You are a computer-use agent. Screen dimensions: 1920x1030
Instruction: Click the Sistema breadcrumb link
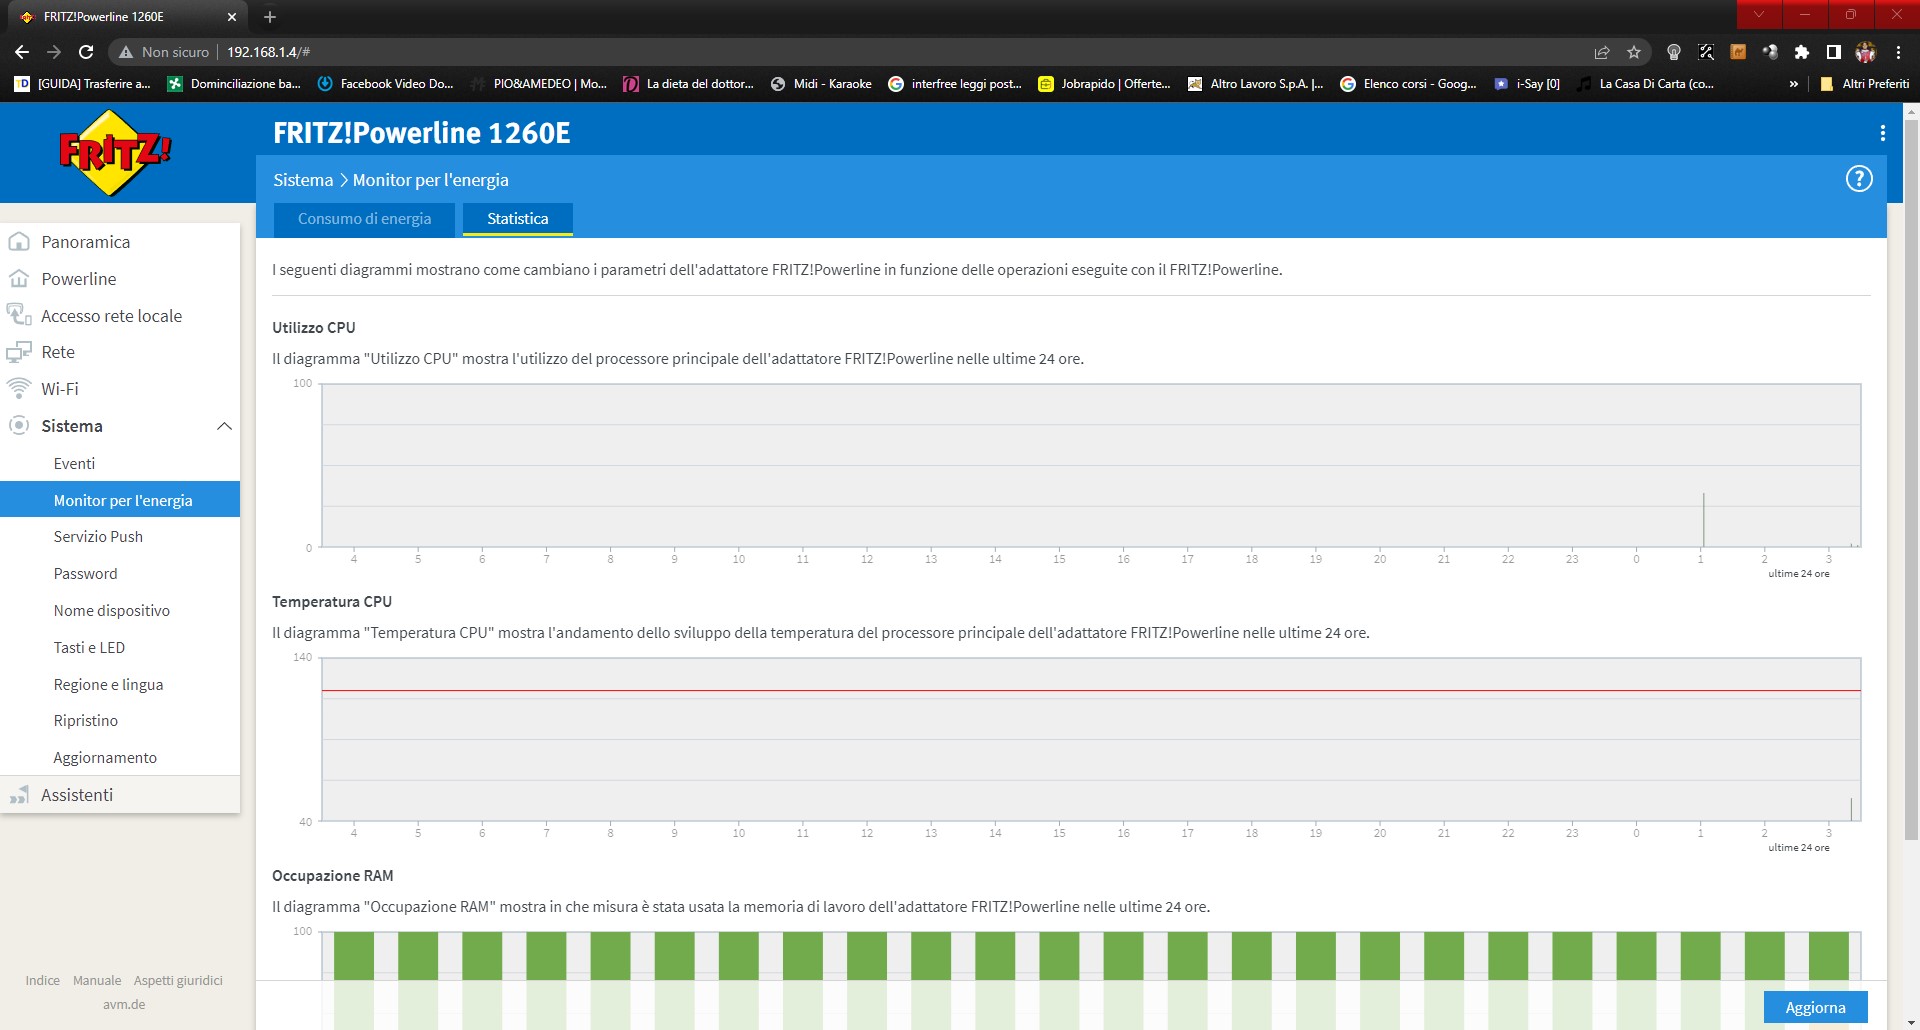[303, 180]
